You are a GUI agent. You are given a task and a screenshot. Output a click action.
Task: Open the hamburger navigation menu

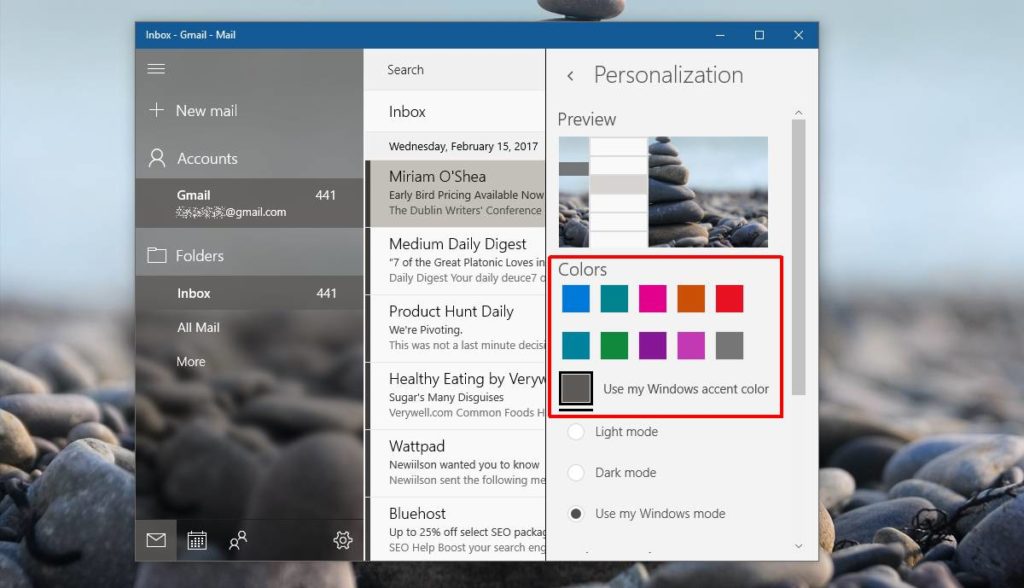pos(157,68)
